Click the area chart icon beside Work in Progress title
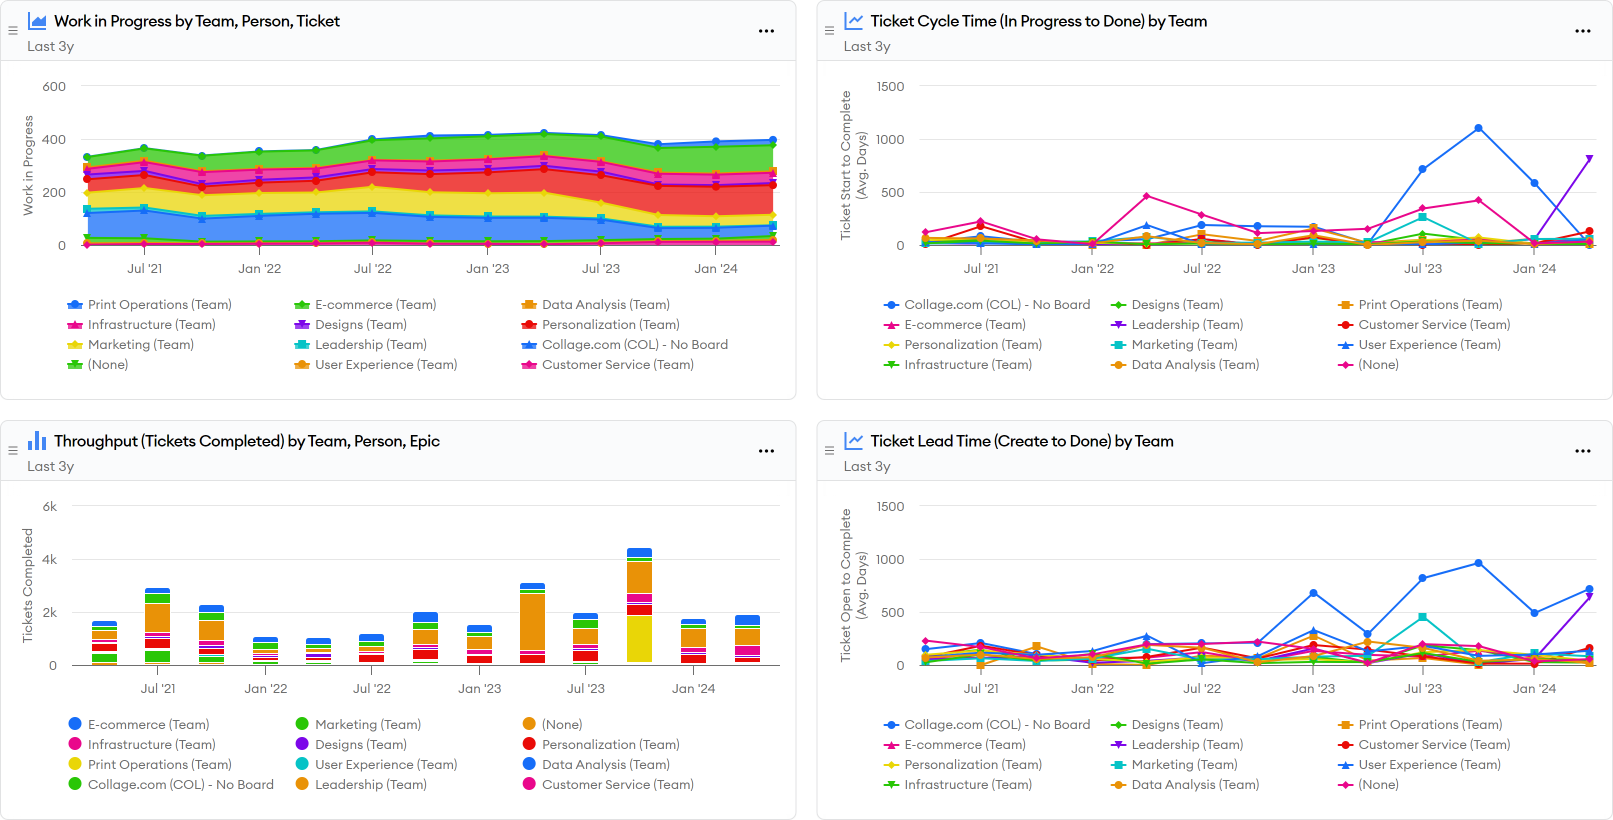1613x820 pixels. tap(37, 21)
